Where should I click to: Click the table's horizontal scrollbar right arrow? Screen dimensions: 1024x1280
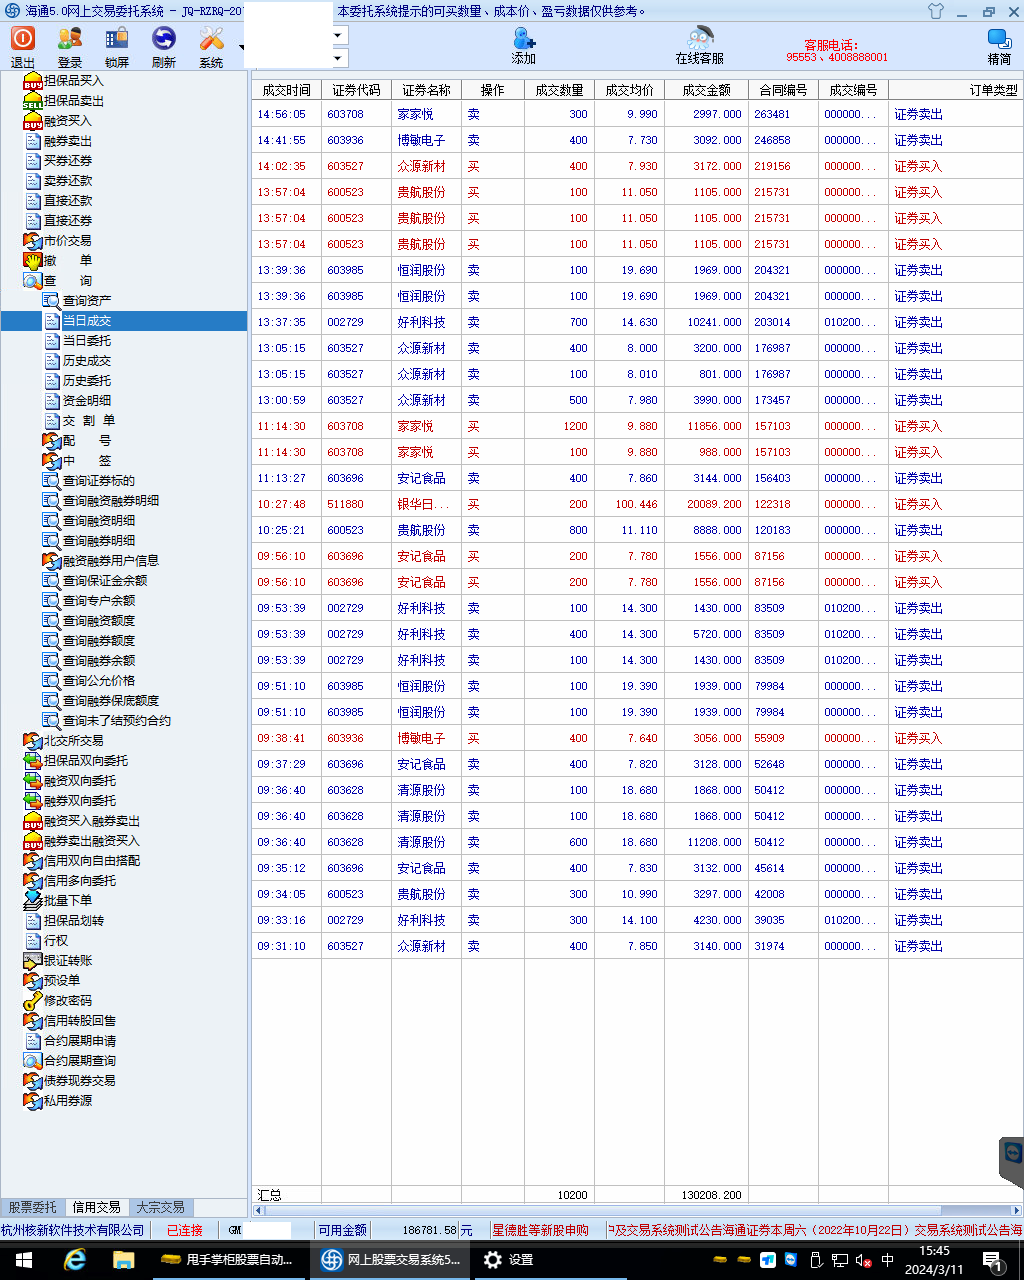pyautogui.click(x=1016, y=1211)
